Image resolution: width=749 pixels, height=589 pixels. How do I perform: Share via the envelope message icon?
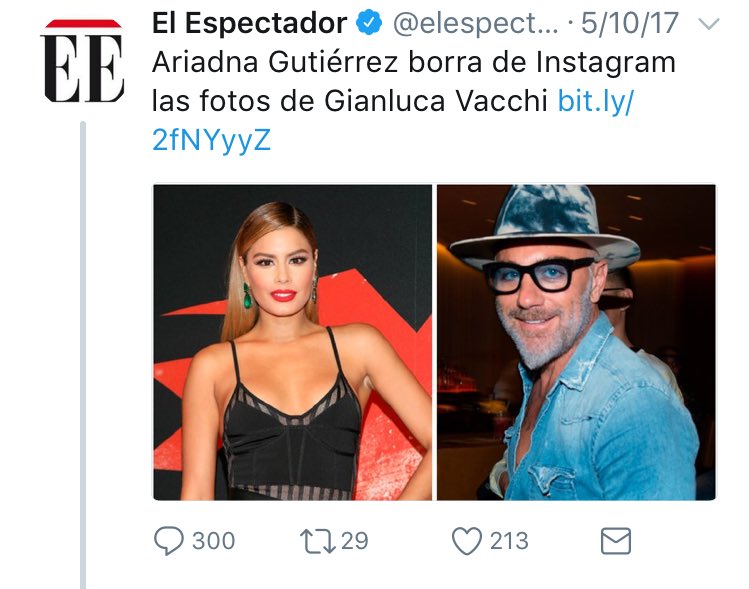pos(616,541)
